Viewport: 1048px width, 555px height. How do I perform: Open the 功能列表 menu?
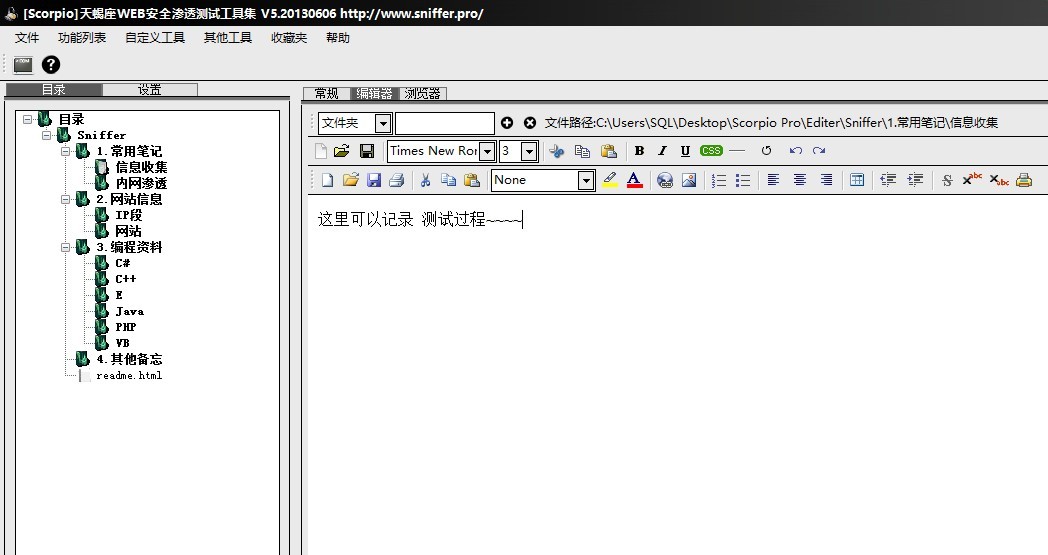(x=82, y=38)
